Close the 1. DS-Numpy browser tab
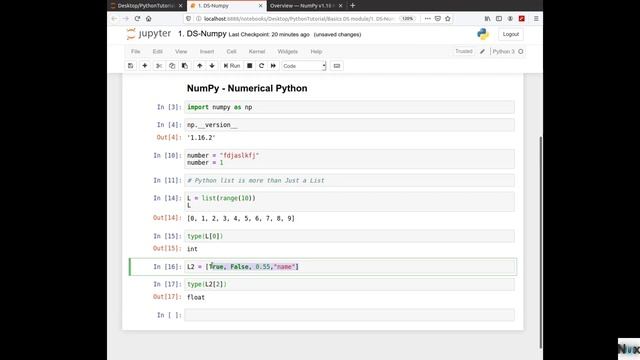 tap(261, 6)
